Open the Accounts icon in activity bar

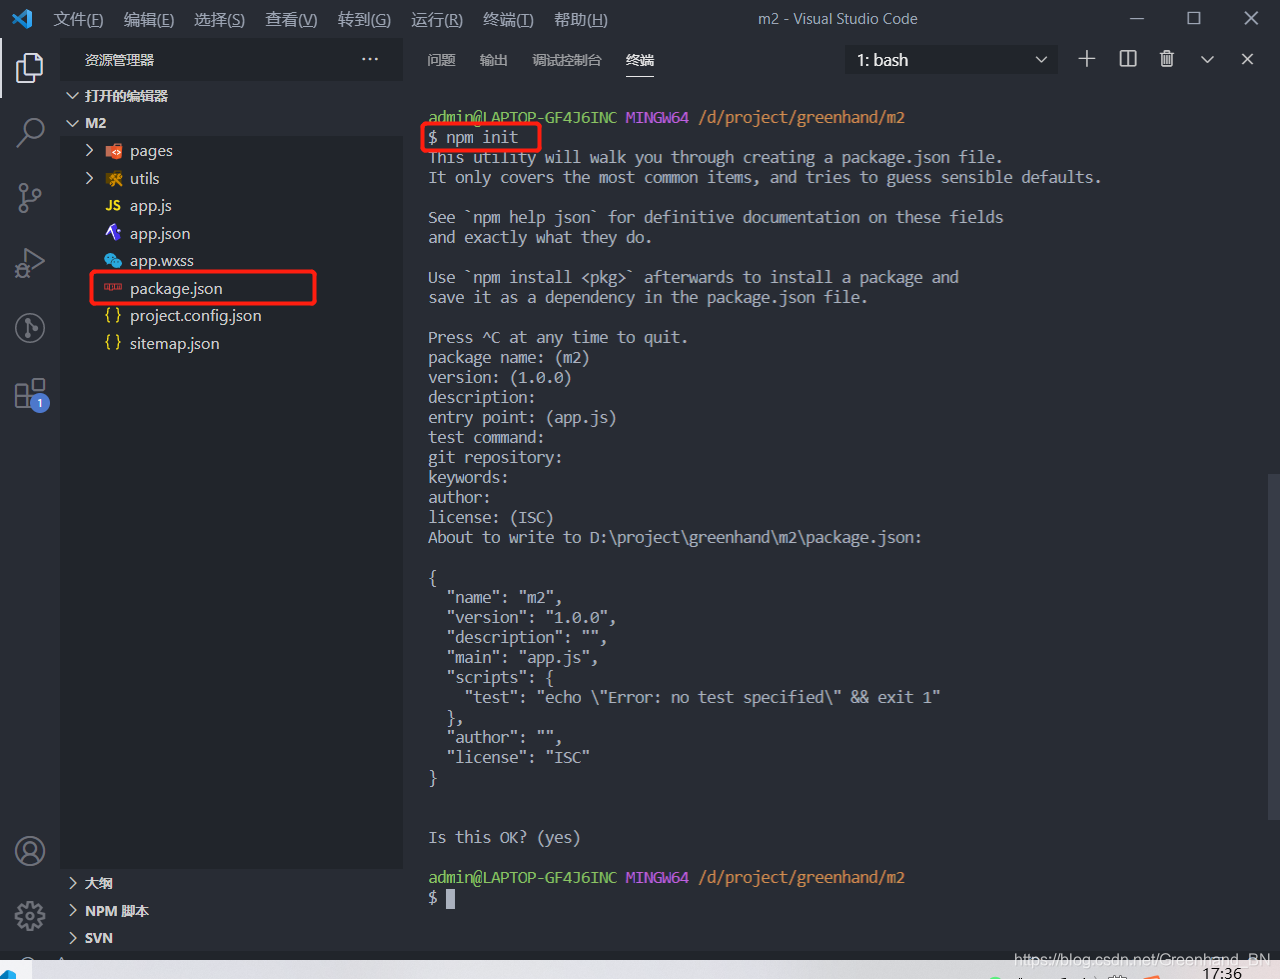click(30, 851)
